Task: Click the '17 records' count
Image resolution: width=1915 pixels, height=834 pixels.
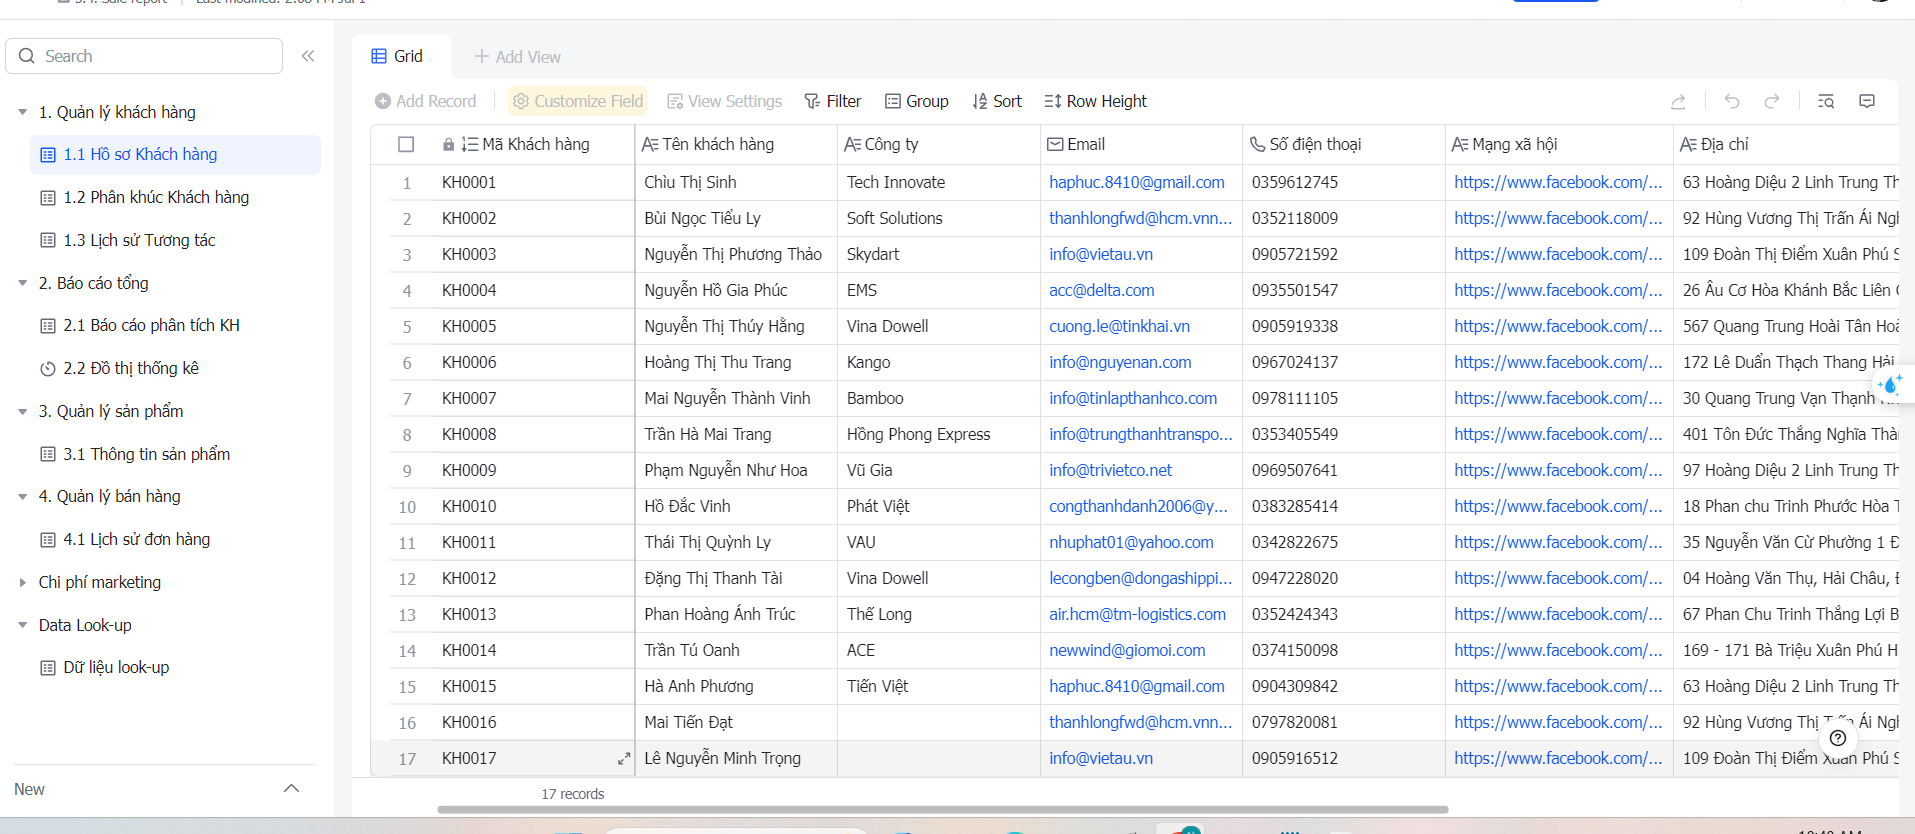Action: [573, 794]
